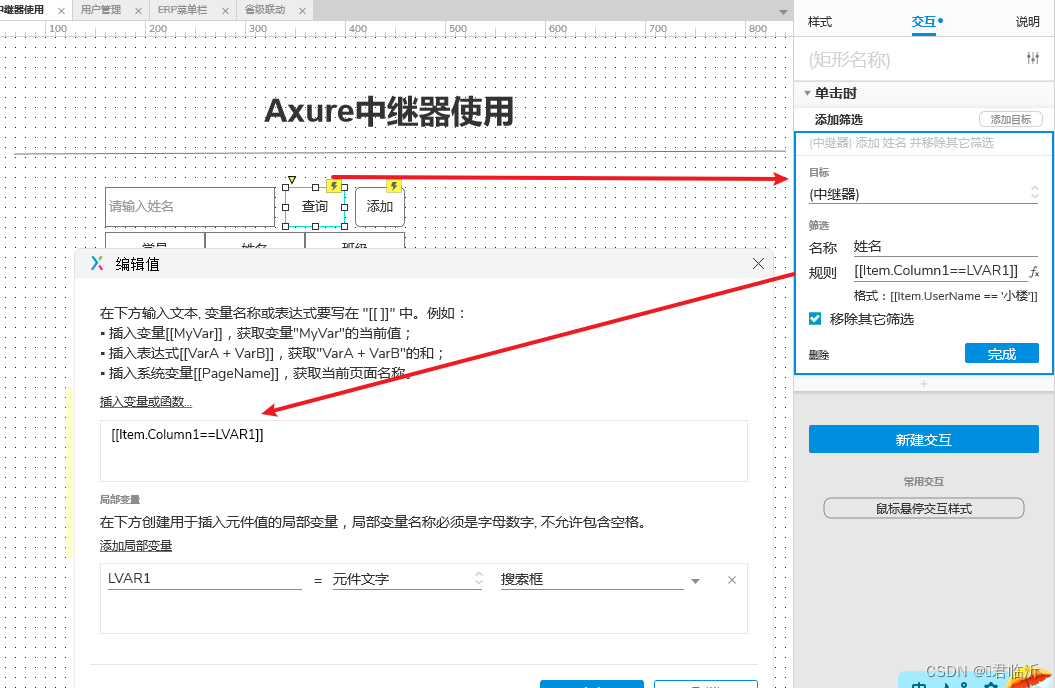The height and width of the screenshot is (688, 1055).
Task: Click the 常用交互 label
Action: (x=923, y=482)
